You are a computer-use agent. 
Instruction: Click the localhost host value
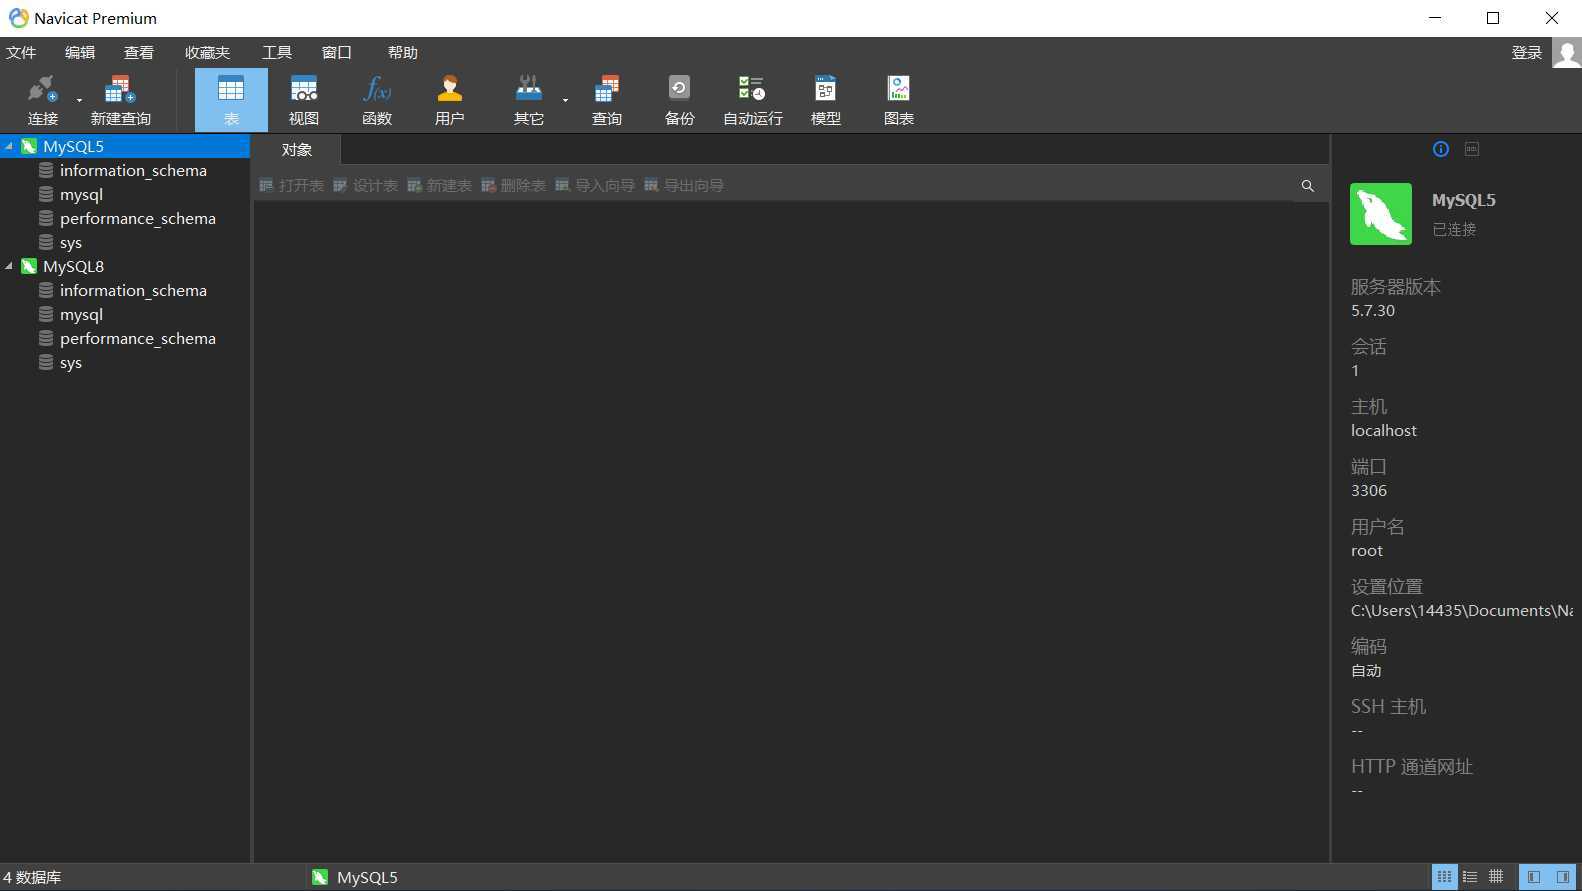[x=1384, y=431]
